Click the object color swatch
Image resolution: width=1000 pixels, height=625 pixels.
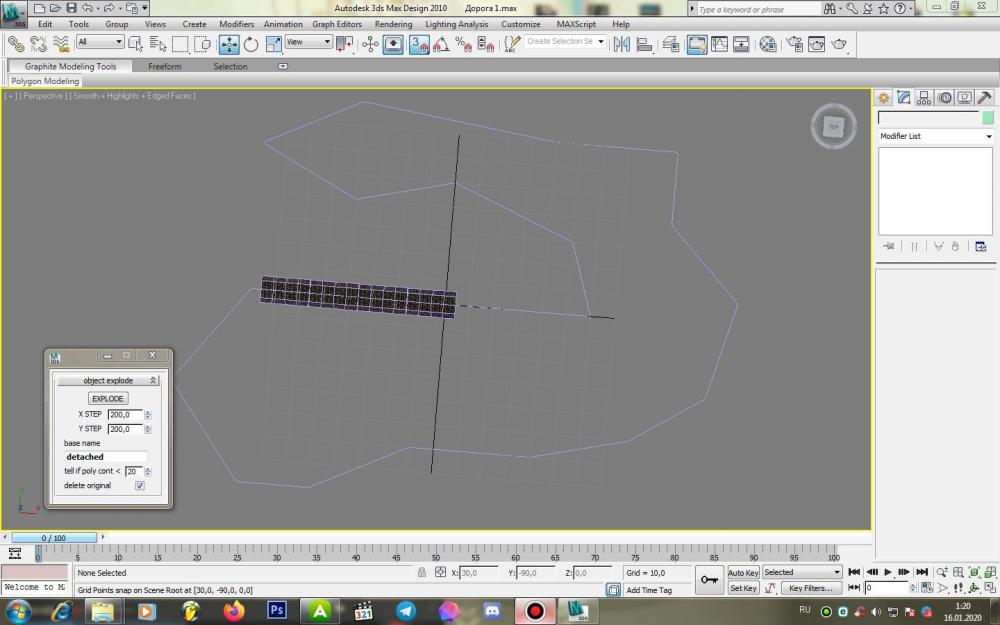pyautogui.click(x=988, y=117)
